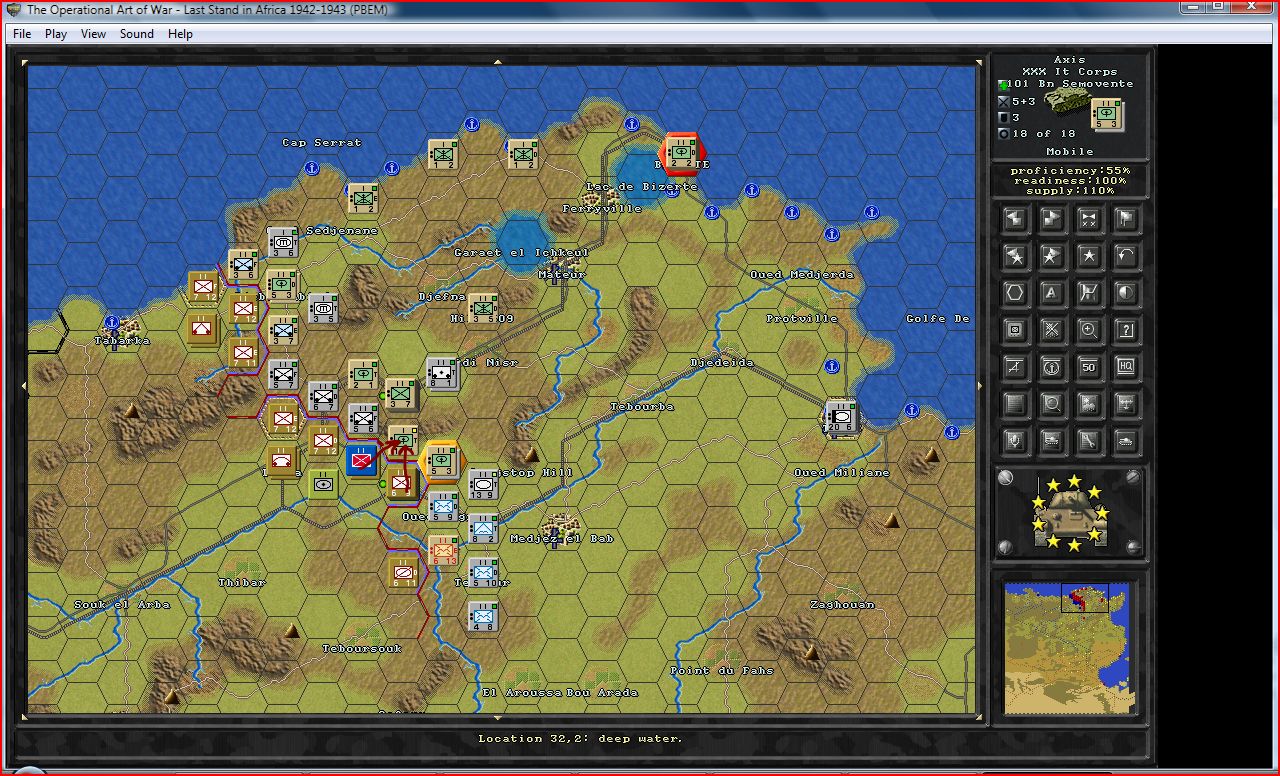1280x776 pixels.
Task: Click the next unit right-arrow button with squares
Action: [1052, 219]
